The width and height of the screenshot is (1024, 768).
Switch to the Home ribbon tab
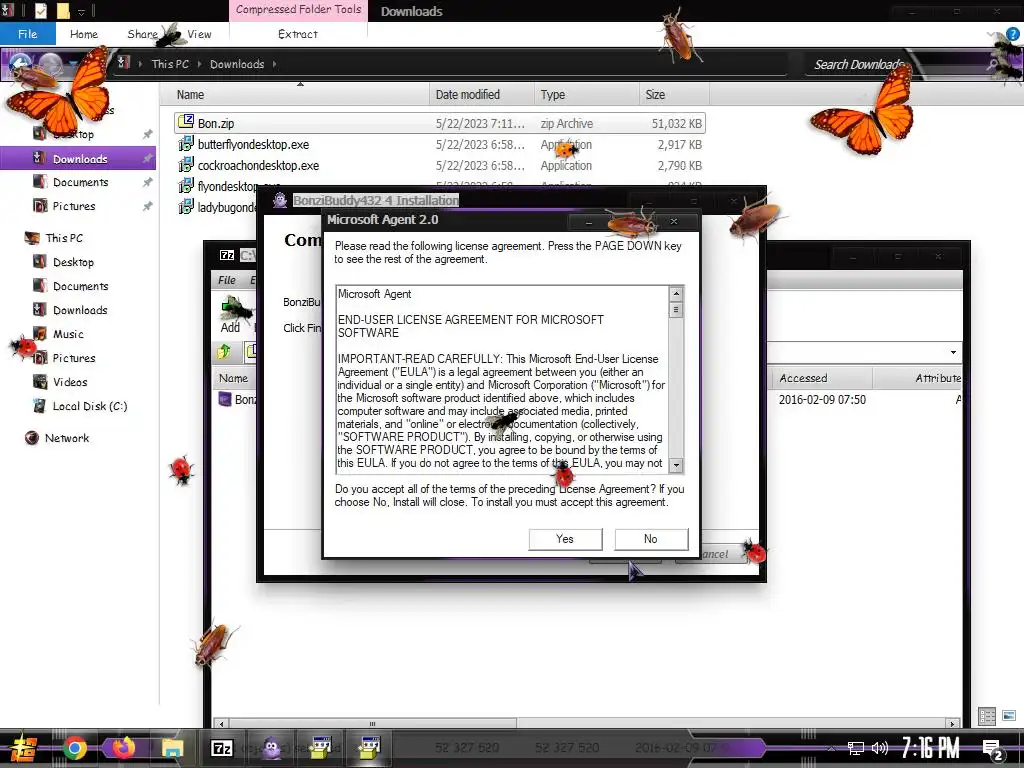(x=84, y=34)
